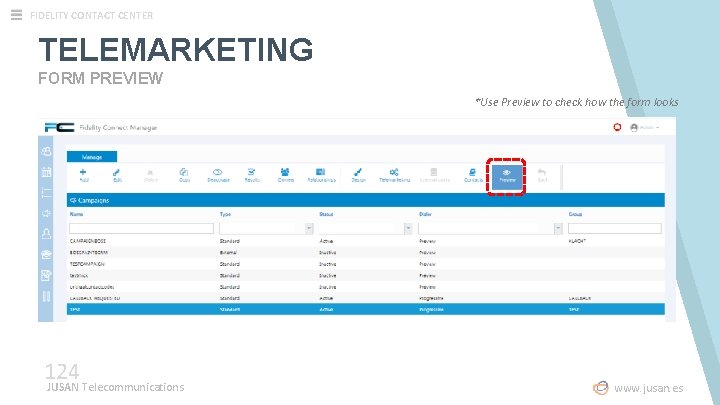The height and width of the screenshot is (405, 720).
Task: Click the FC logo in Fidelity Connect Manager
Action: pos(59,127)
